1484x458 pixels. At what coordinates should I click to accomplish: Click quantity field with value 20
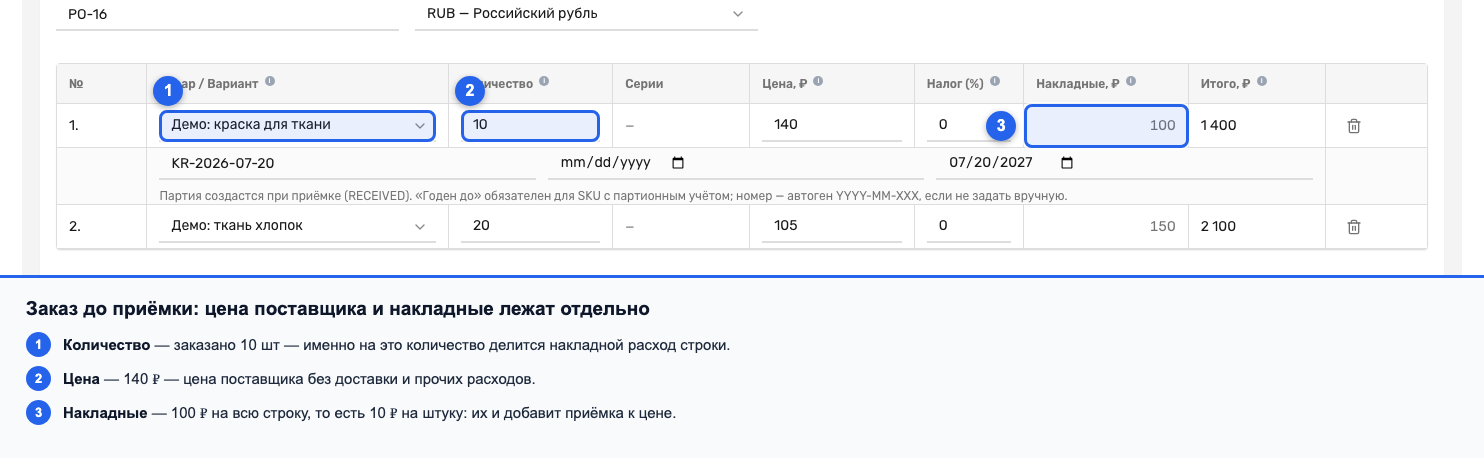[x=530, y=226]
